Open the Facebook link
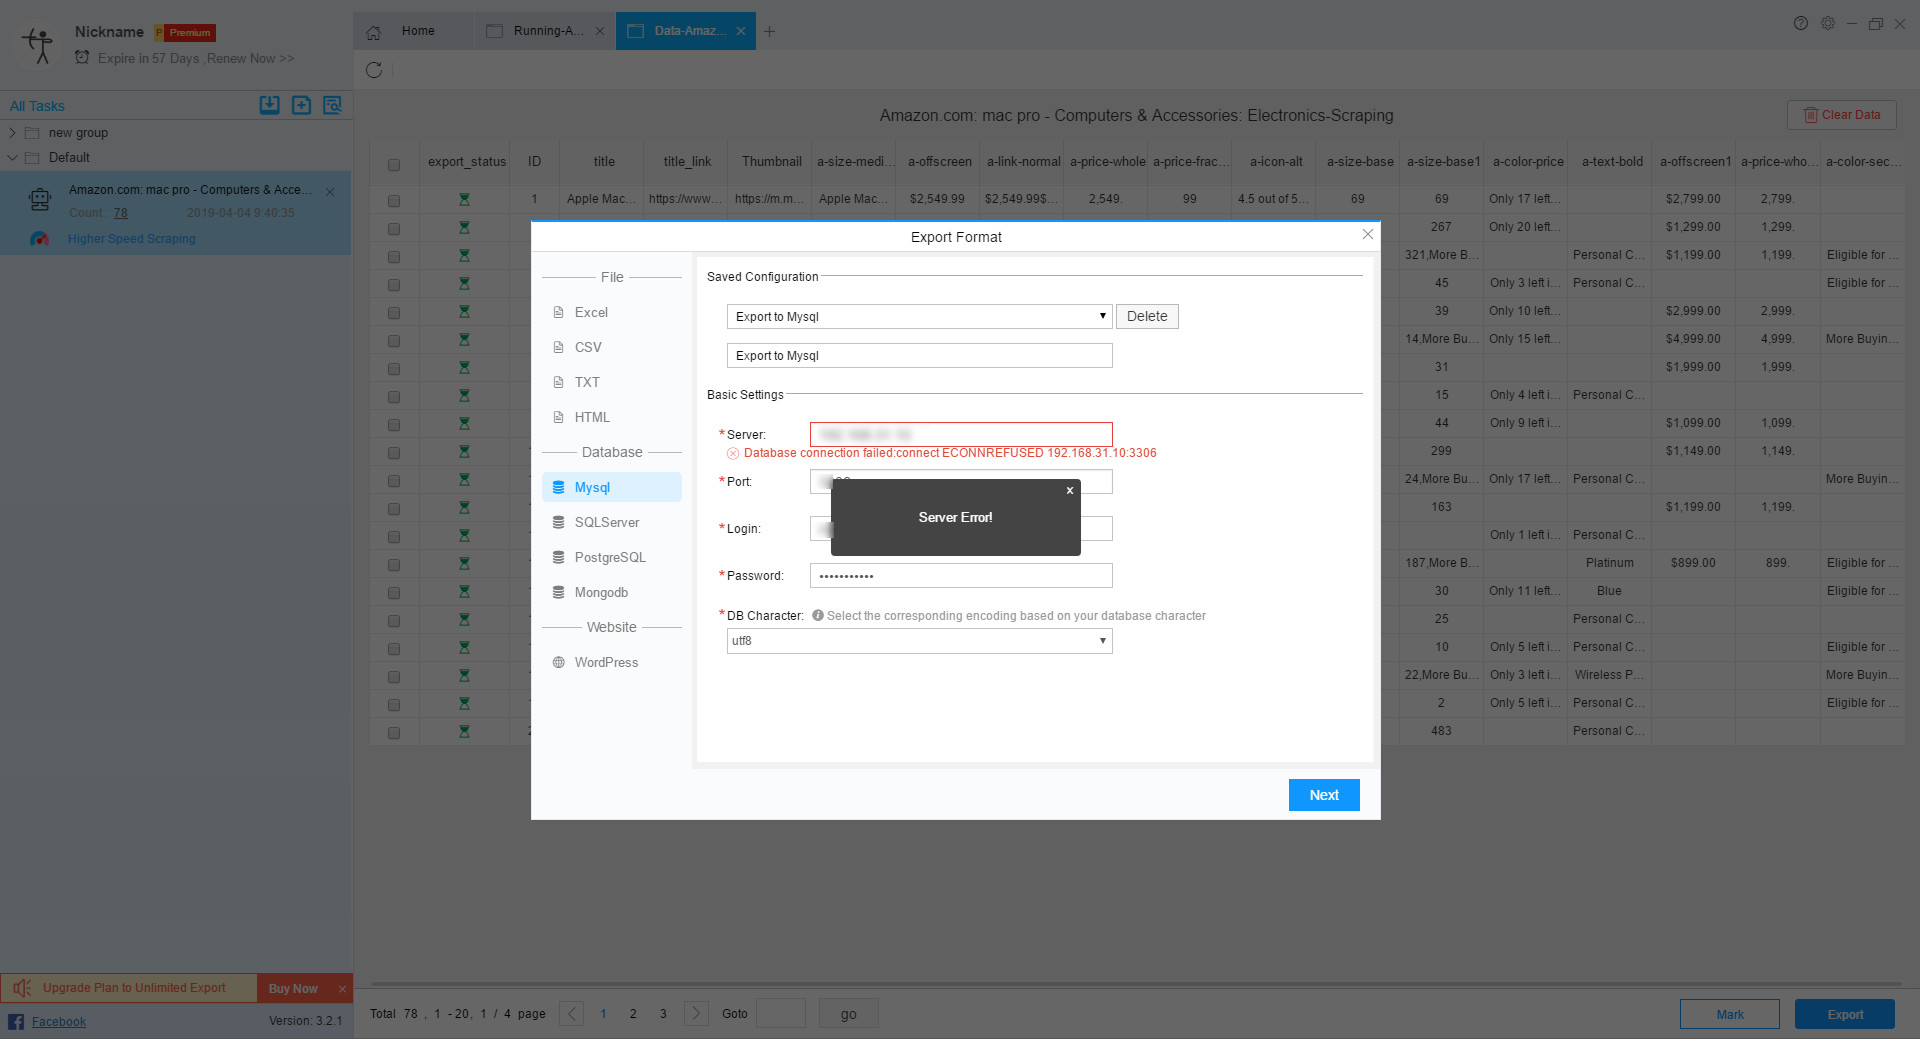1920x1039 pixels. 59,1022
